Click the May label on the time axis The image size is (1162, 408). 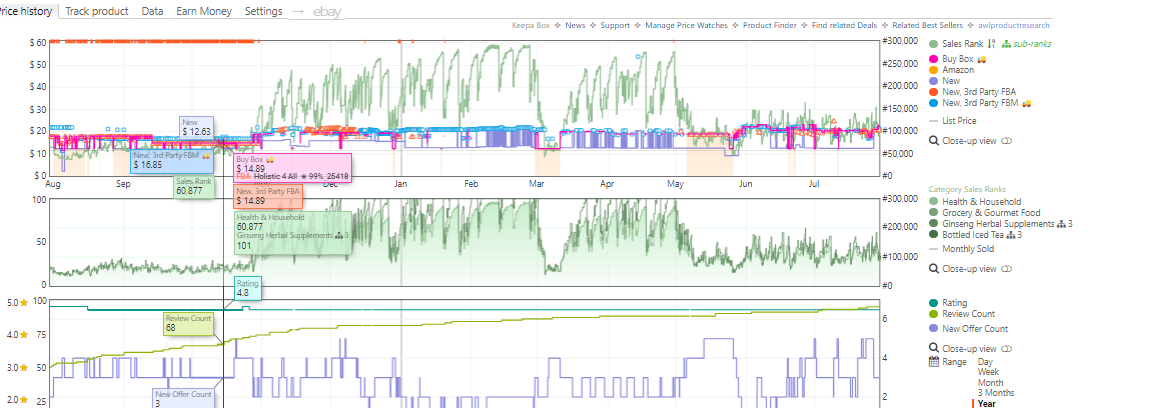pos(676,184)
